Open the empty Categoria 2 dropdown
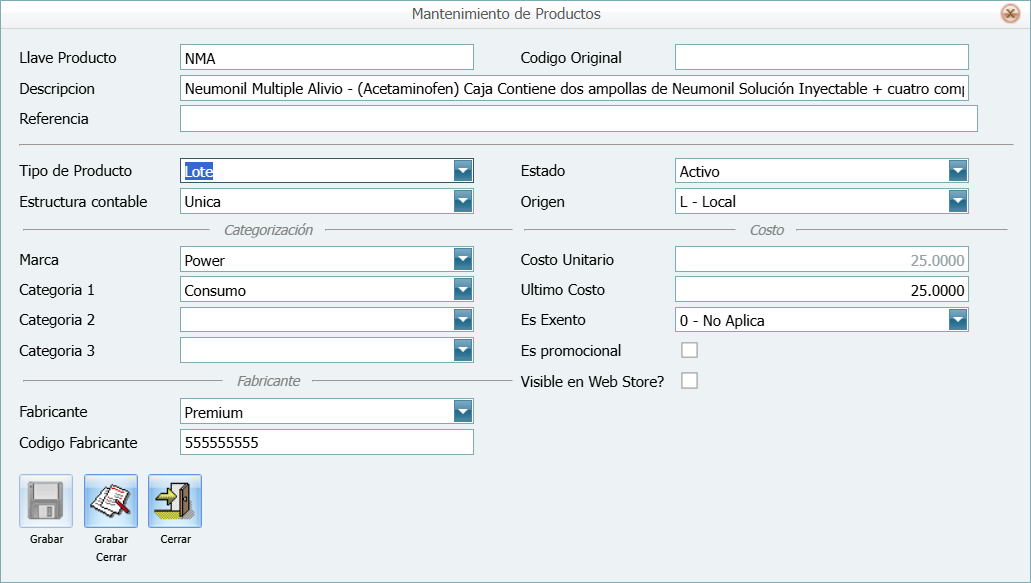 pyautogui.click(x=462, y=320)
